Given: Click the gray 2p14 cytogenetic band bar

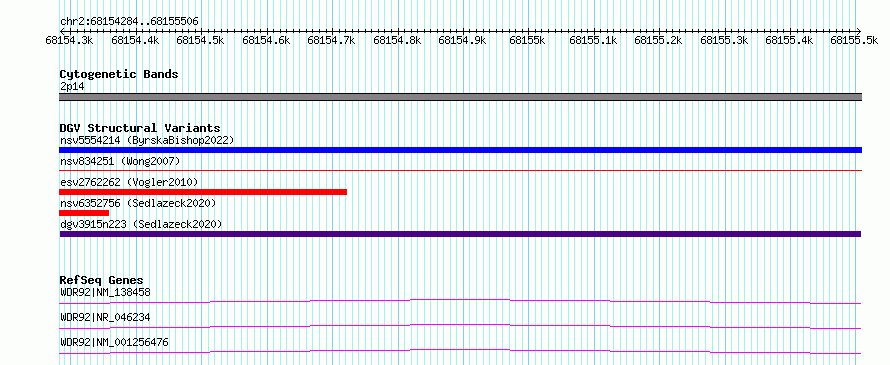Looking at the screenshot, I should pos(460,97).
